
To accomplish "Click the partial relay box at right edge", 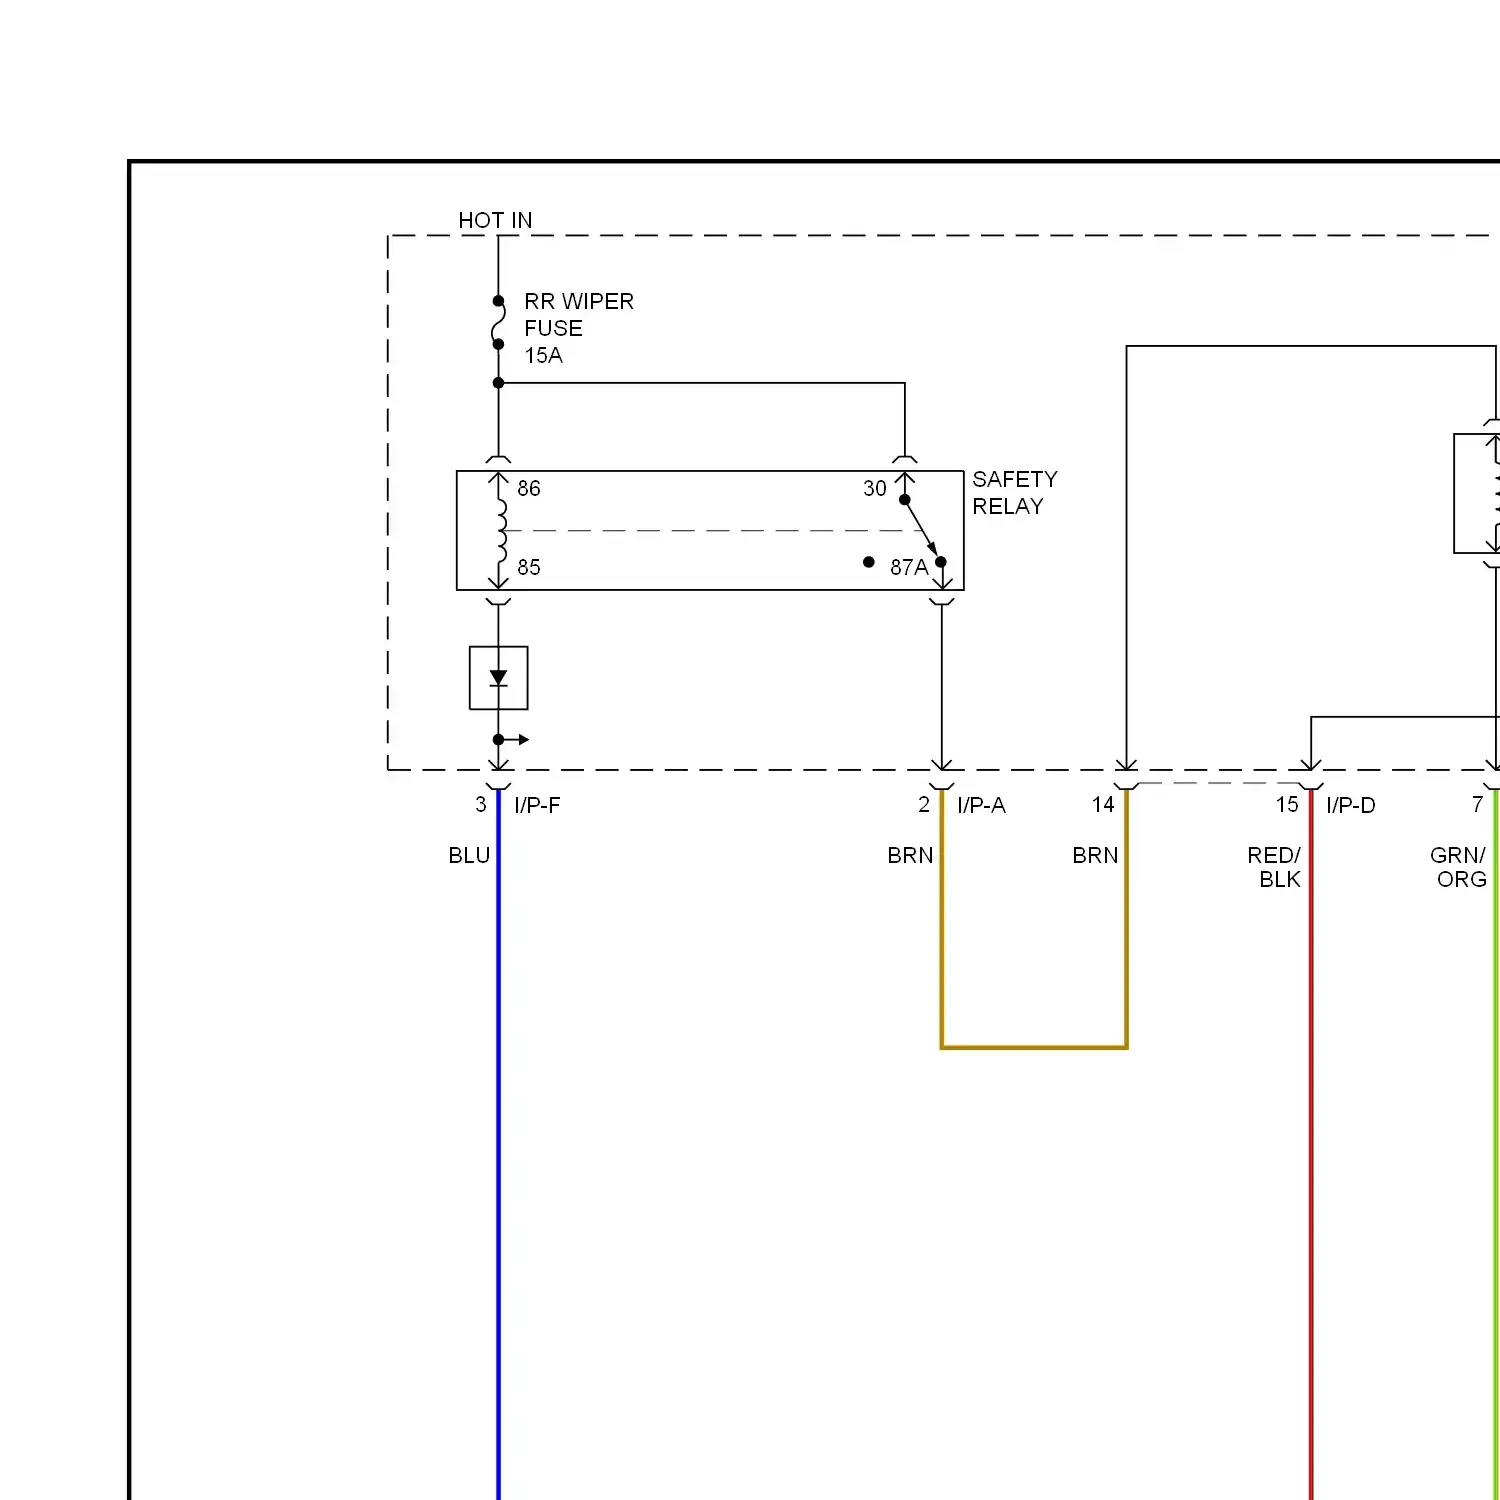I will click(x=1476, y=493).
